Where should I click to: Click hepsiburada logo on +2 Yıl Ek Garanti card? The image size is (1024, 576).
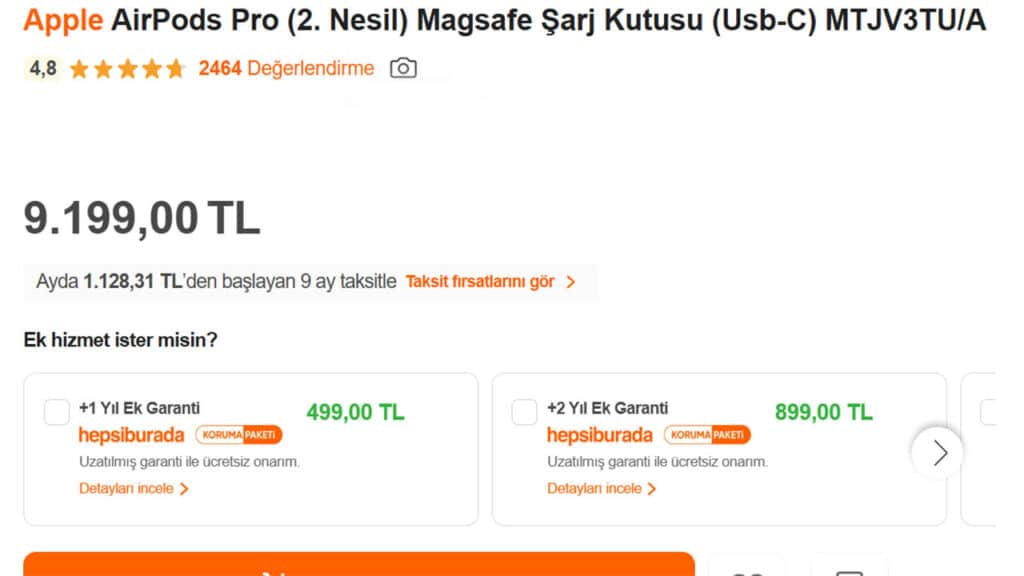[x=599, y=435]
